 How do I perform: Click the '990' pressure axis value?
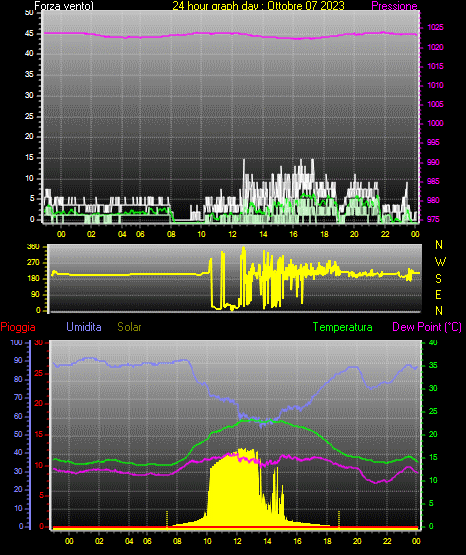tap(433, 162)
